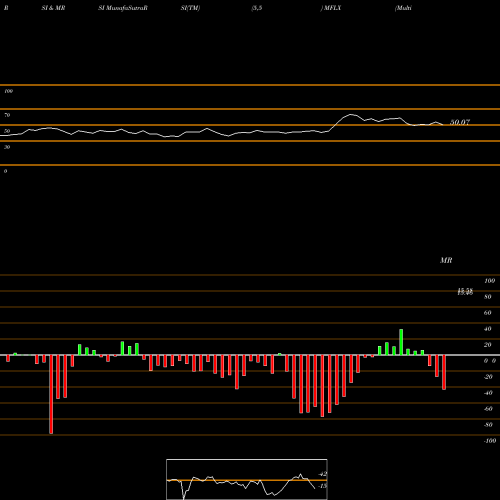The width and height of the screenshot is (500, 500).
Task: Click the '-80' axis label of MR histogram
Action: pos(488,425)
